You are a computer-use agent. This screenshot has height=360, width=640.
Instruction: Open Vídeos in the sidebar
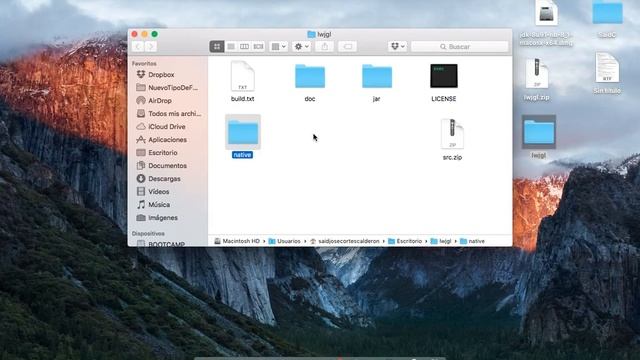[x=158, y=192]
